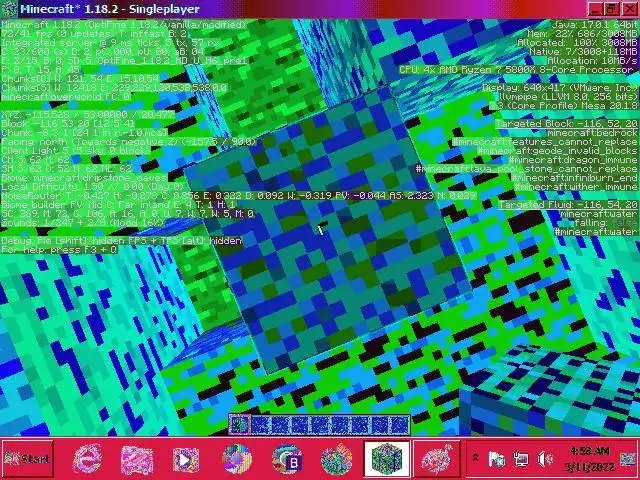Click the Minecraft icon in the title bar
The height and width of the screenshot is (480, 640).
pyautogui.click(x=9, y=9)
